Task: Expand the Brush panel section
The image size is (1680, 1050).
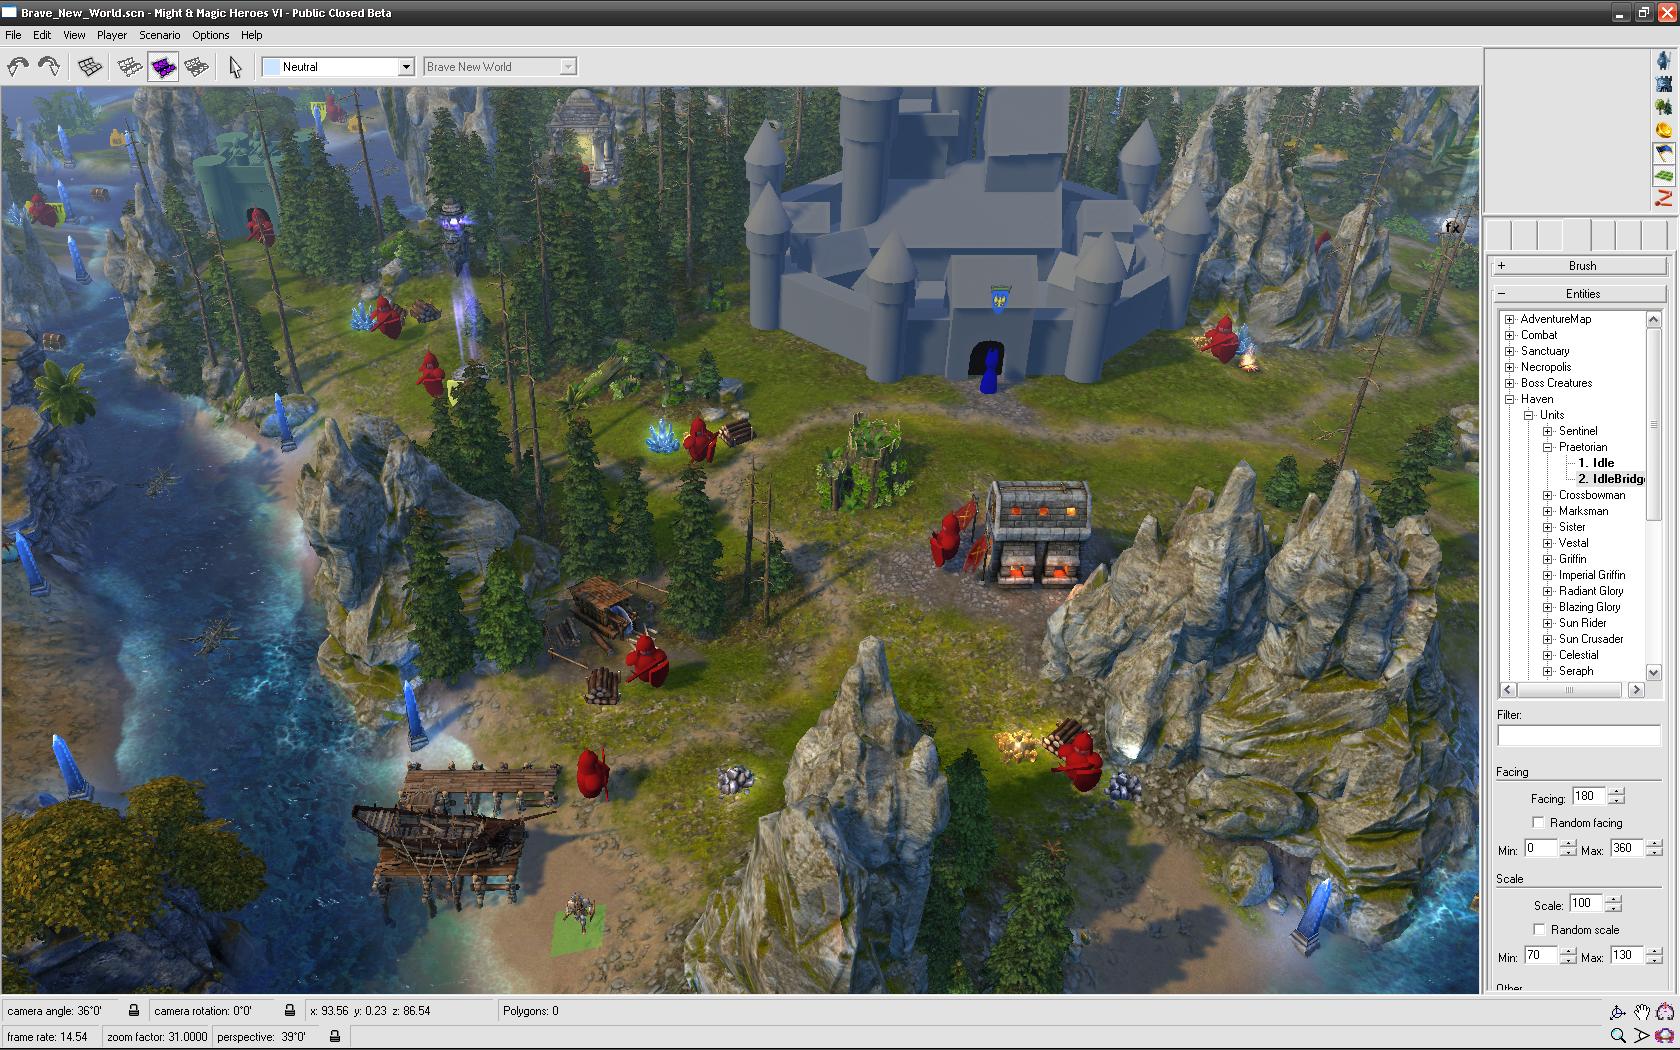Action: [1580, 266]
